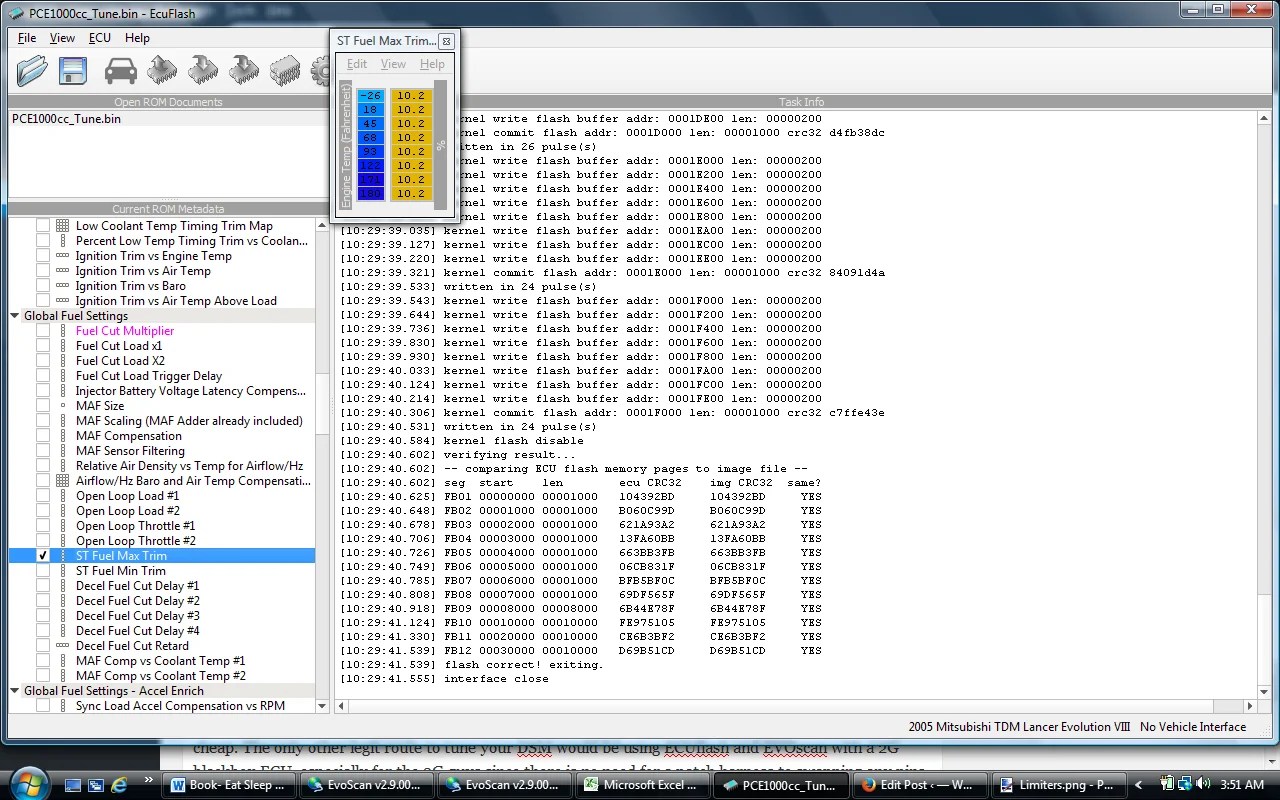Click the metadata tree scrollbar up arrow

322,226
